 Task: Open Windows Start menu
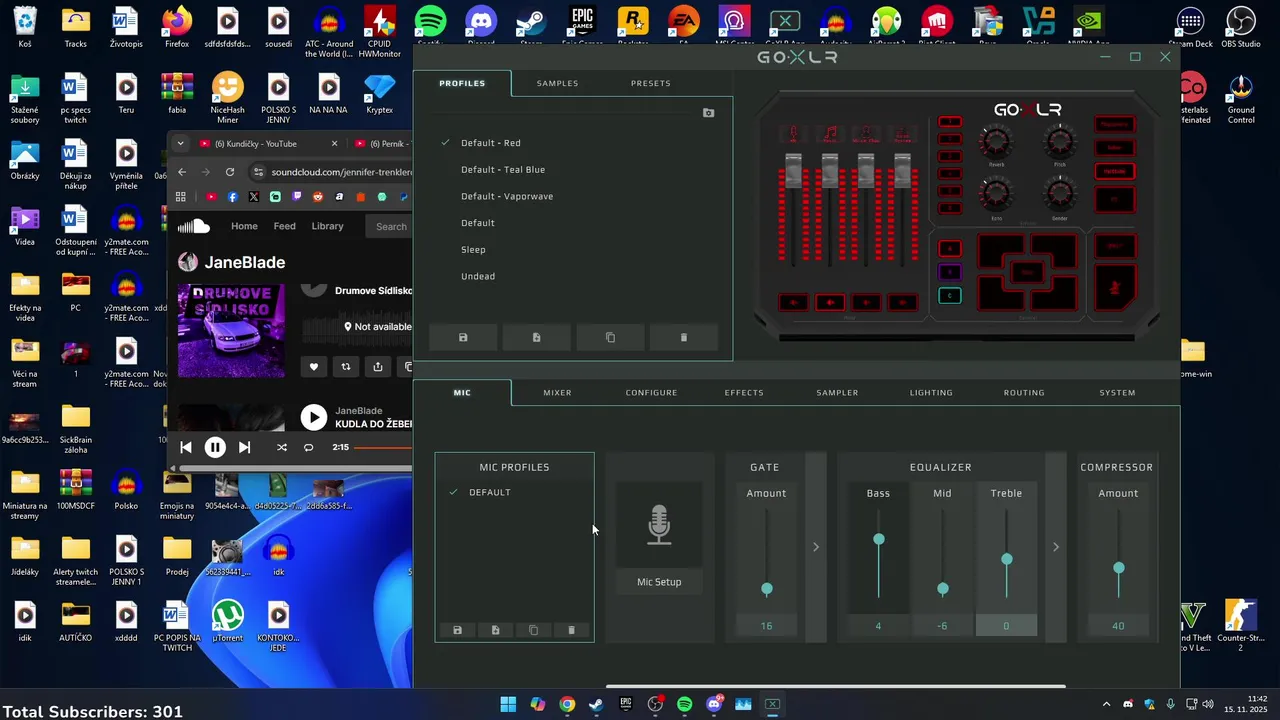click(508, 704)
